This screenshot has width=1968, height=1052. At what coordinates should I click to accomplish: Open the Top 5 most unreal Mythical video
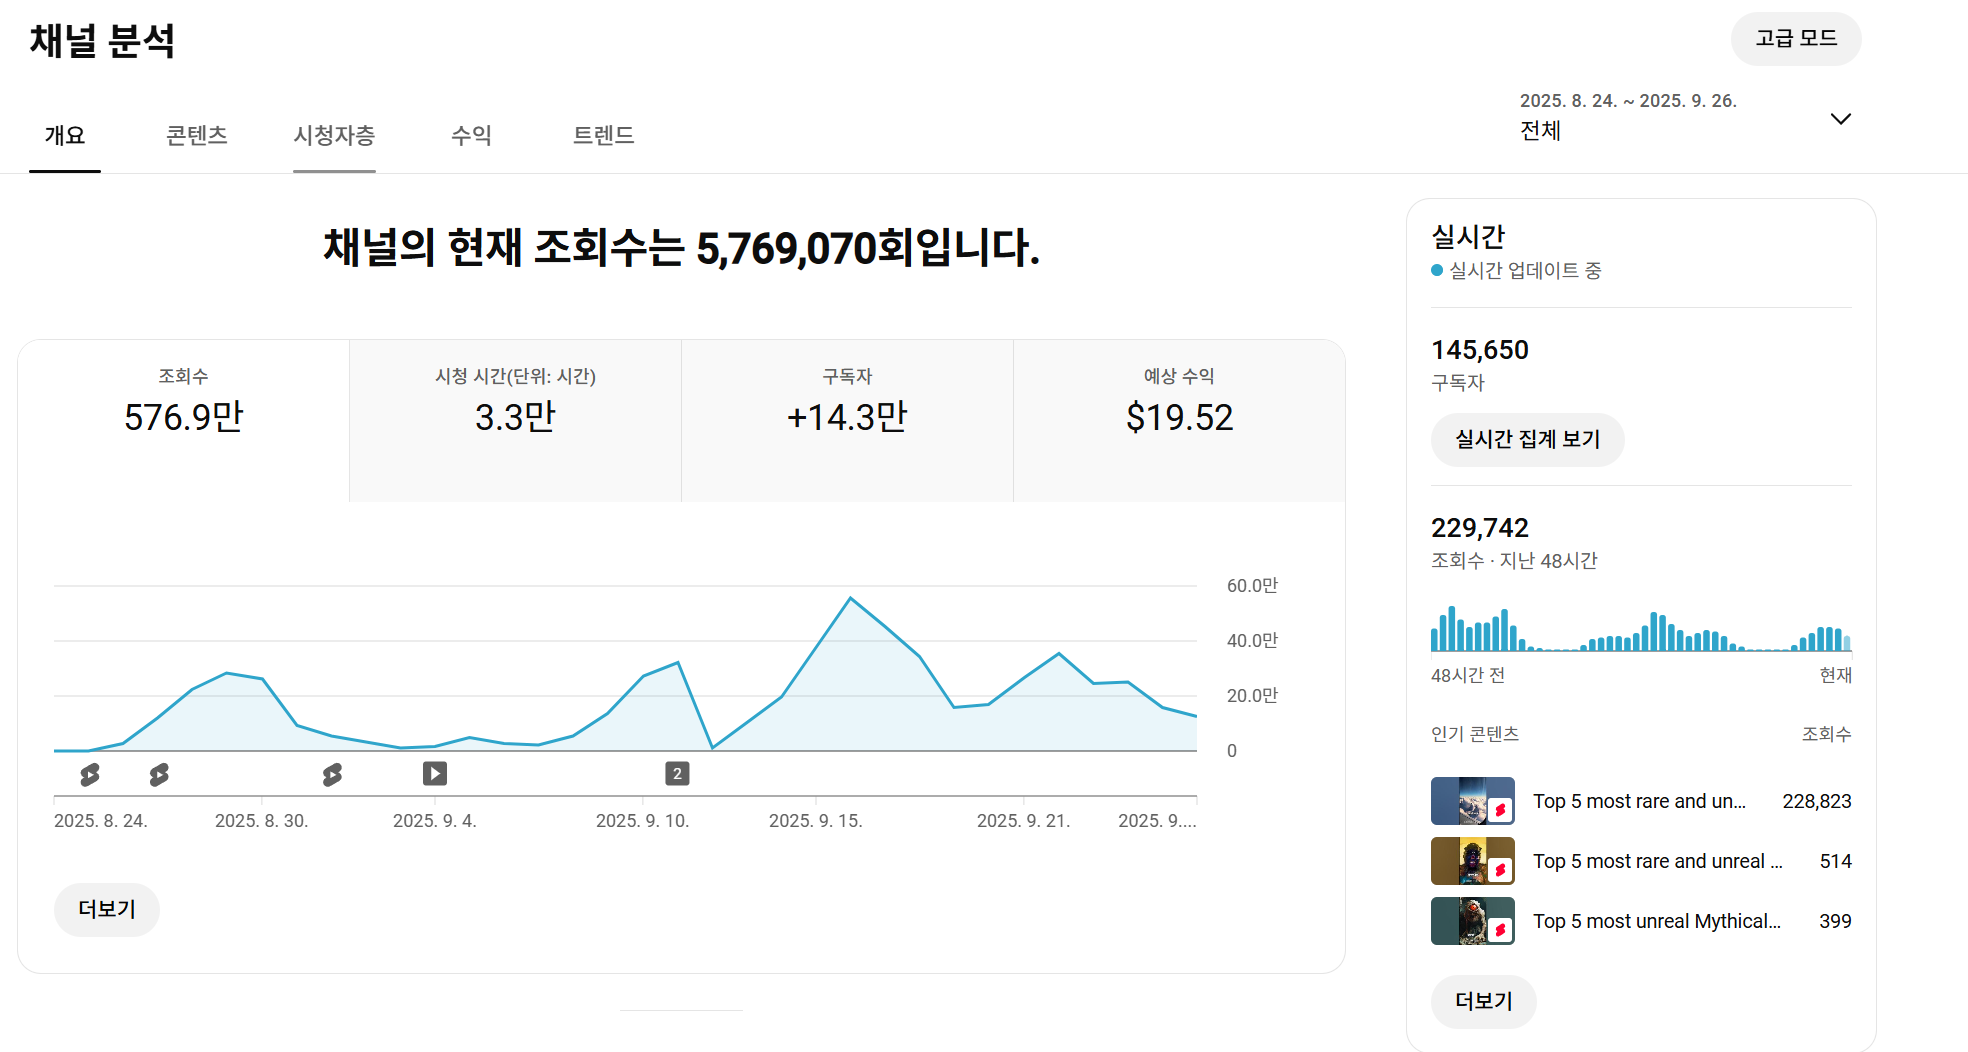1656,921
